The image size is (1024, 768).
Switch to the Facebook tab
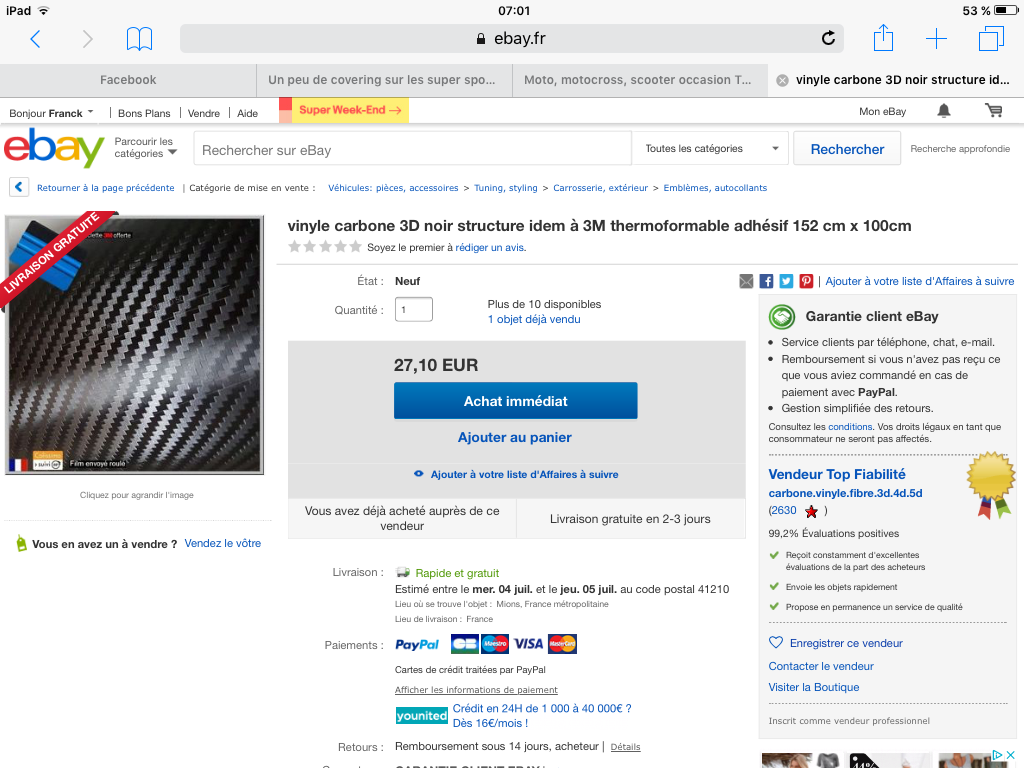click(128, 80)
